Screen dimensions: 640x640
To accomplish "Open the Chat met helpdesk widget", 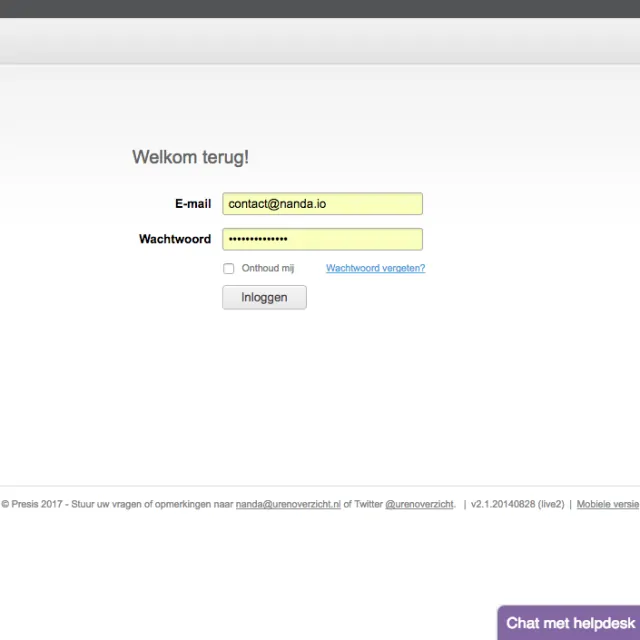I will point(570,623).
